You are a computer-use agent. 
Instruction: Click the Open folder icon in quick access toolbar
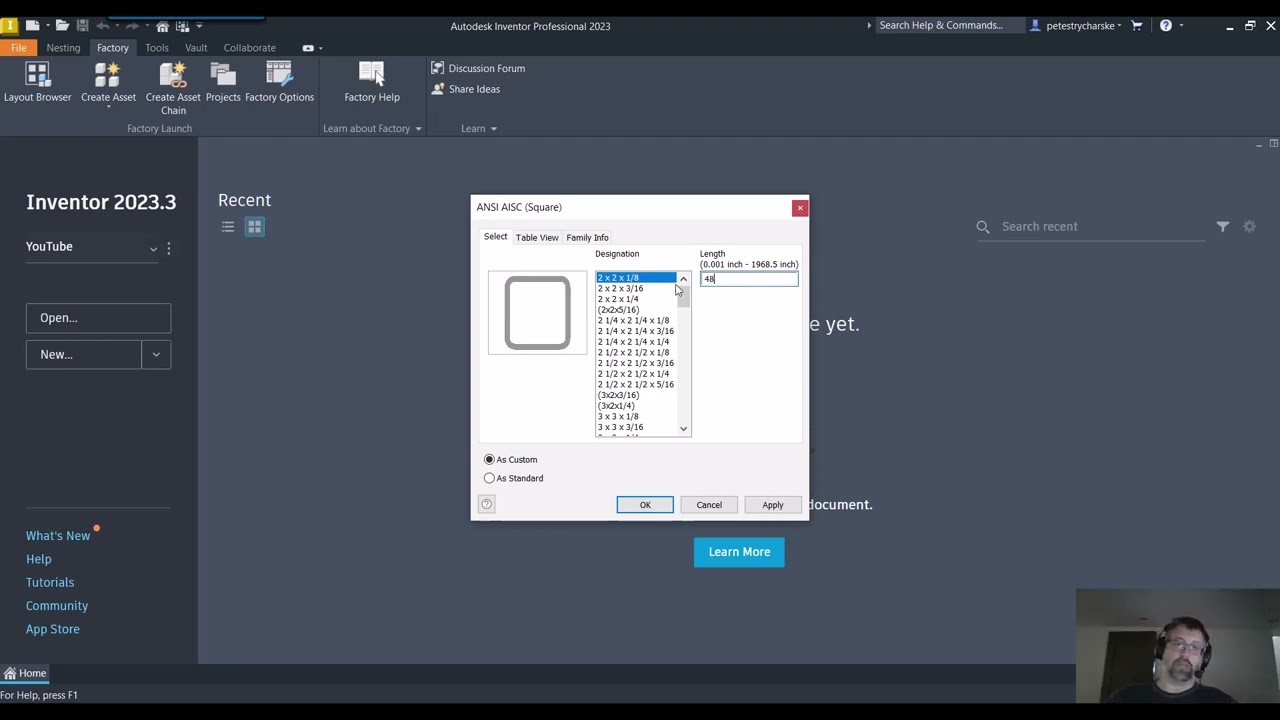[x=62, y=26]
